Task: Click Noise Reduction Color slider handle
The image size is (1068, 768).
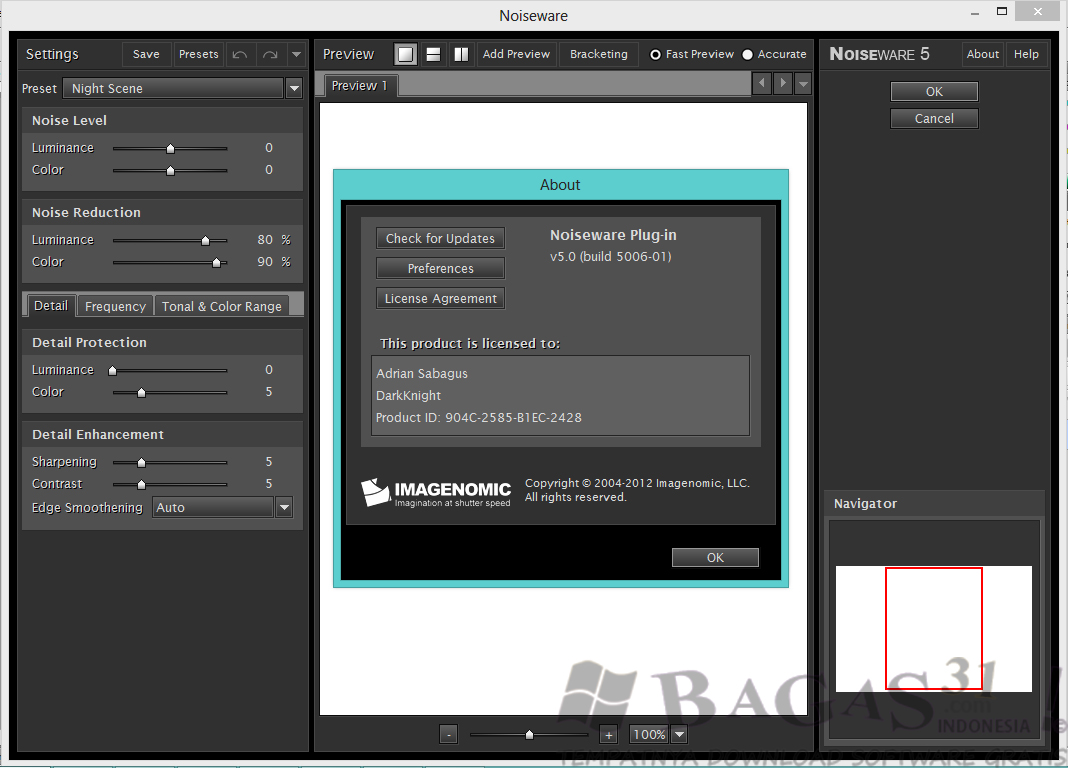Action: [x=216, y=262]
